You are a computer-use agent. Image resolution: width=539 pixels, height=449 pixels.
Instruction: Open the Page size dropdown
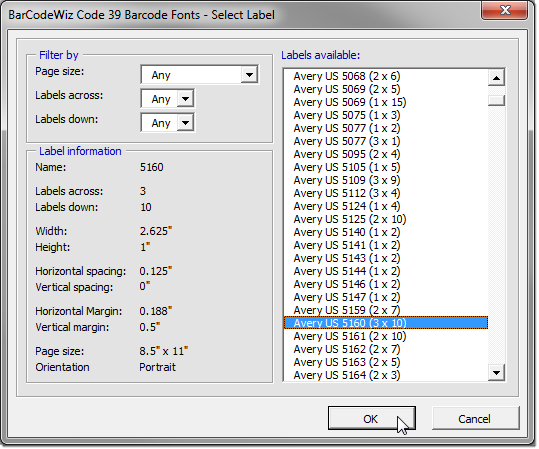click(200, 74)
